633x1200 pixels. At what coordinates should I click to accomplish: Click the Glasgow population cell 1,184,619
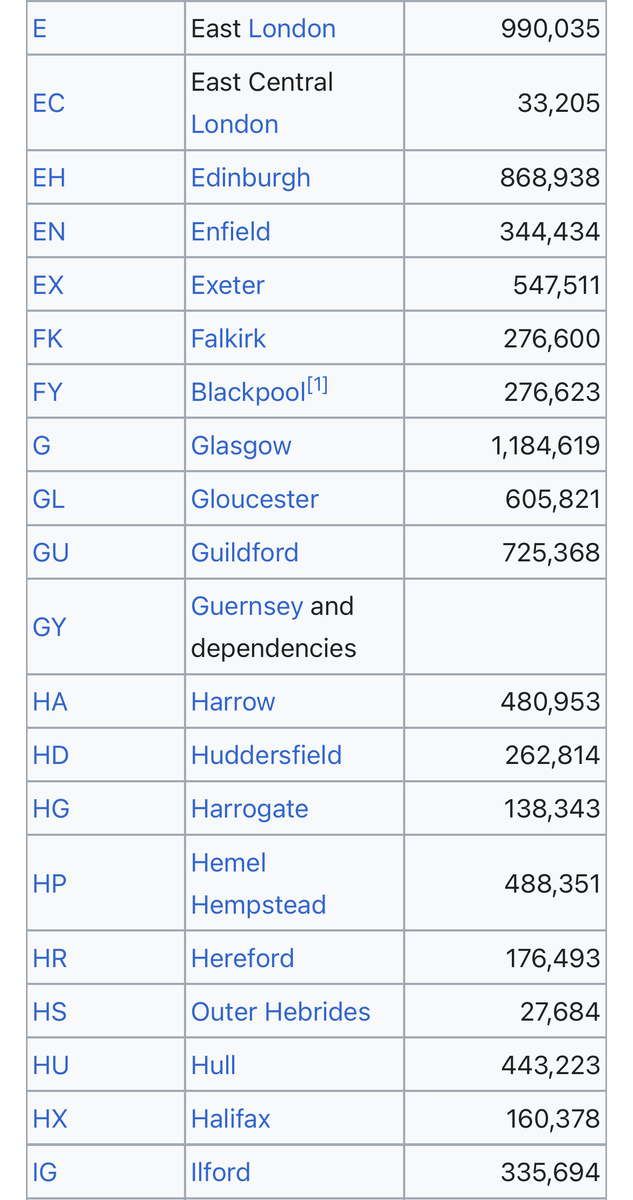tap(545, 446)
